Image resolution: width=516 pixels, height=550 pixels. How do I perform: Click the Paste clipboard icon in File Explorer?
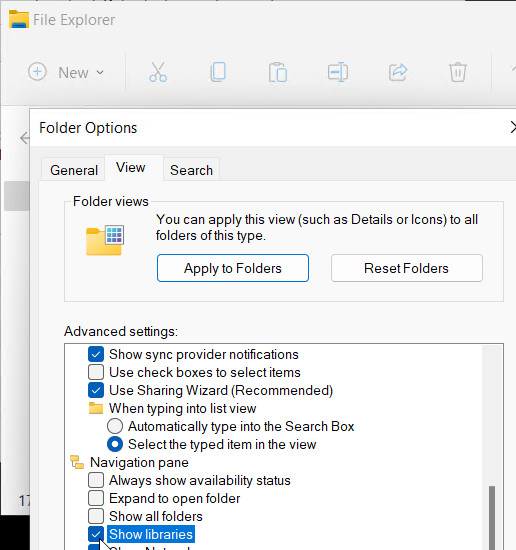[x=278, y=72]
